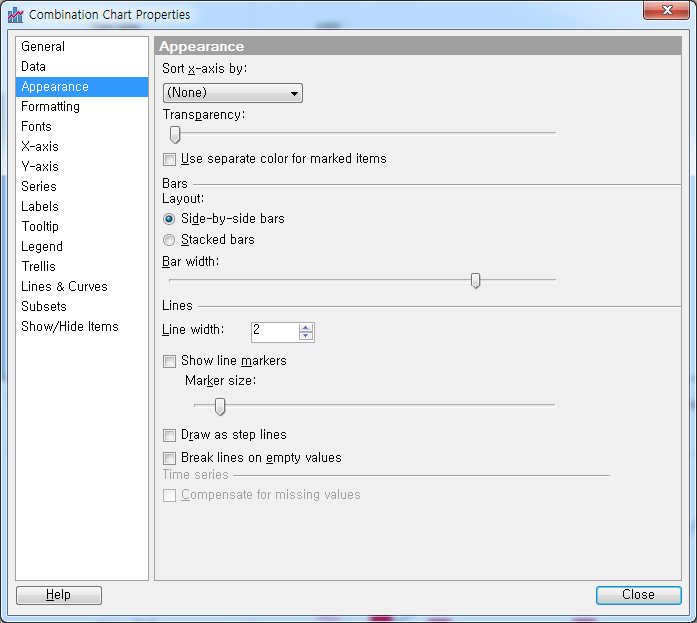Switch to the Fonts page

pos(82,127)
